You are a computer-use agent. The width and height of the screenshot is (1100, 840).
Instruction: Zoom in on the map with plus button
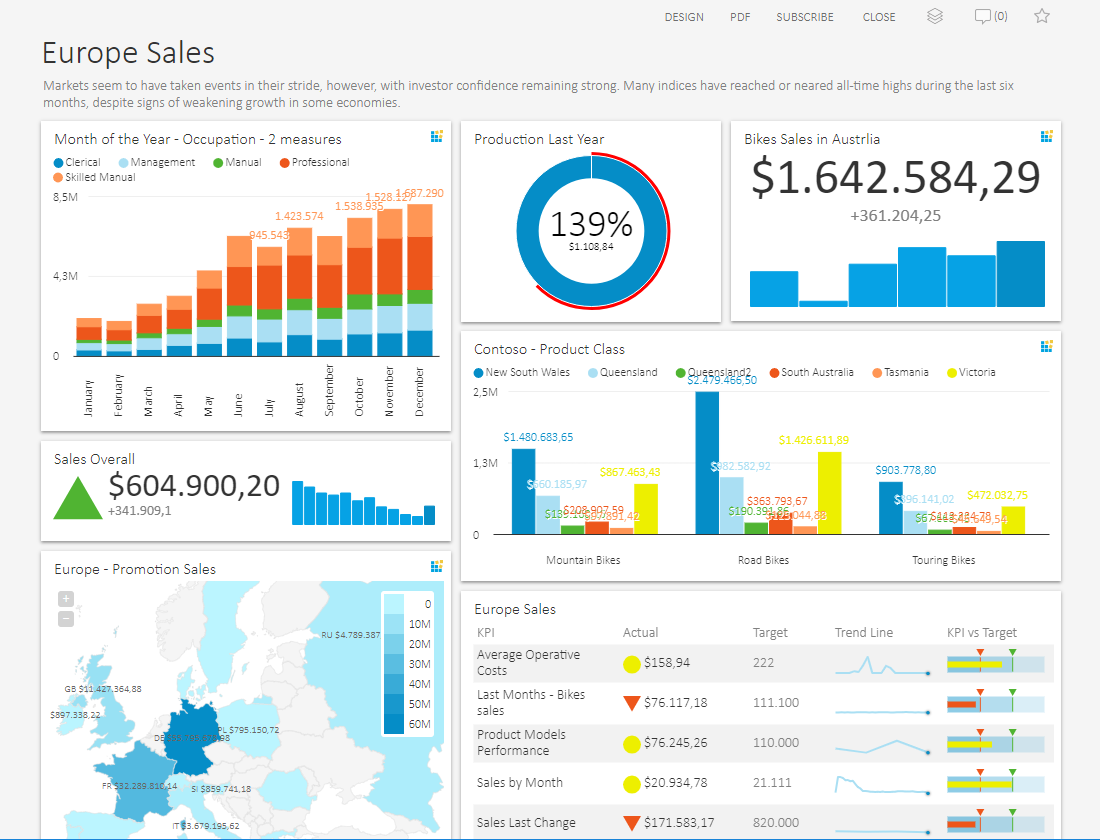pyautogui.click(x=66, y=599)
